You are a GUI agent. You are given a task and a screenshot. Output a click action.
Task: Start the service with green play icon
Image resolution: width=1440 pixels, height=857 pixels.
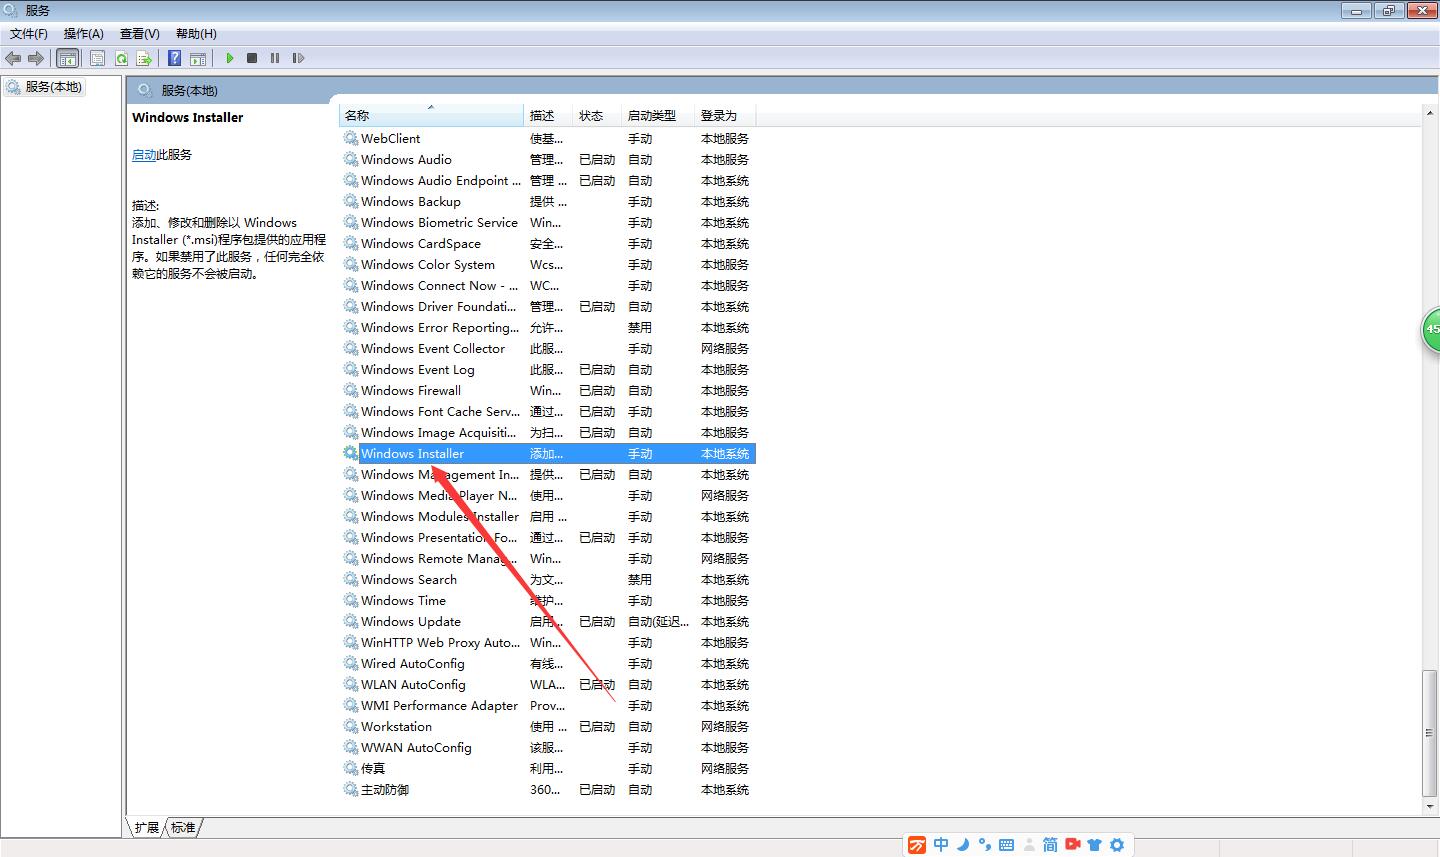[x=230, y=58]
